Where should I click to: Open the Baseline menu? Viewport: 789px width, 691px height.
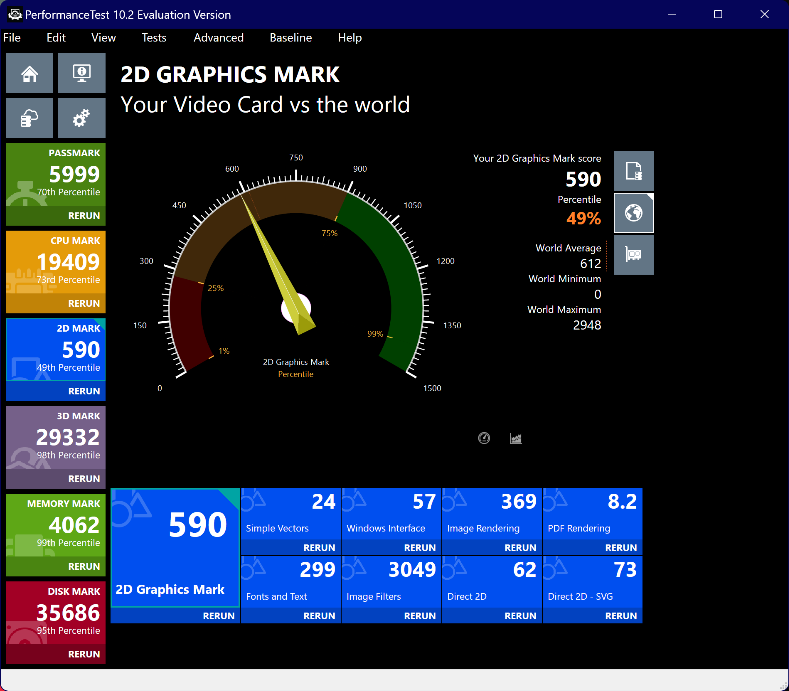click(x=291, y=38)
